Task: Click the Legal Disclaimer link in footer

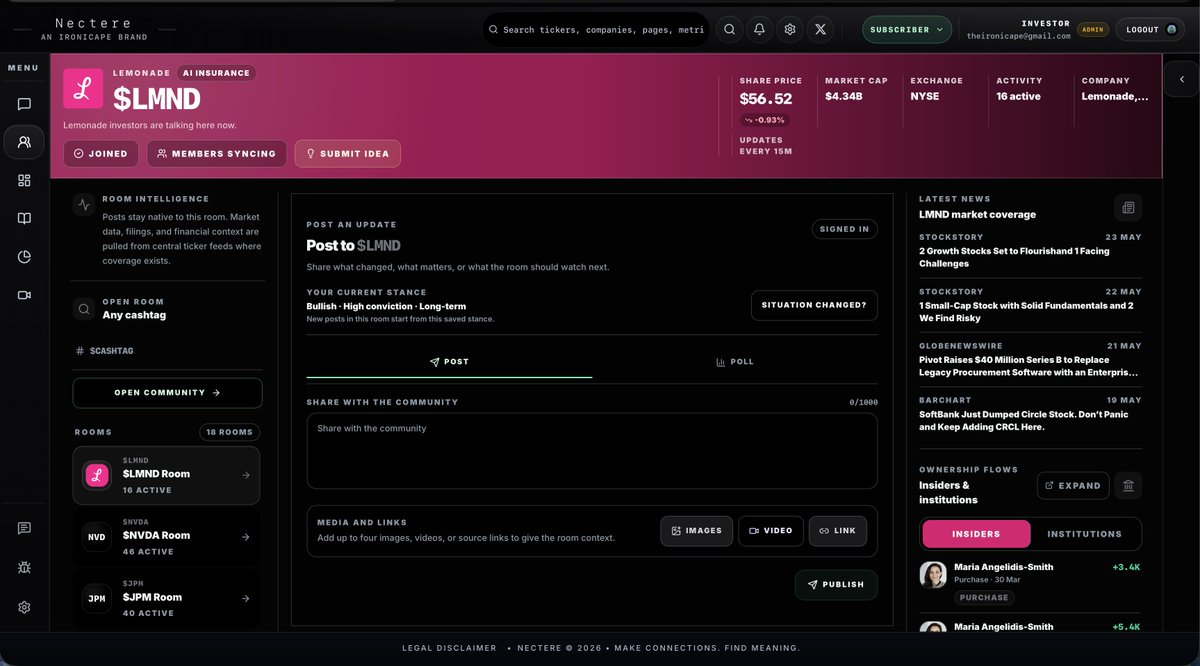Action: click(449, 648)
